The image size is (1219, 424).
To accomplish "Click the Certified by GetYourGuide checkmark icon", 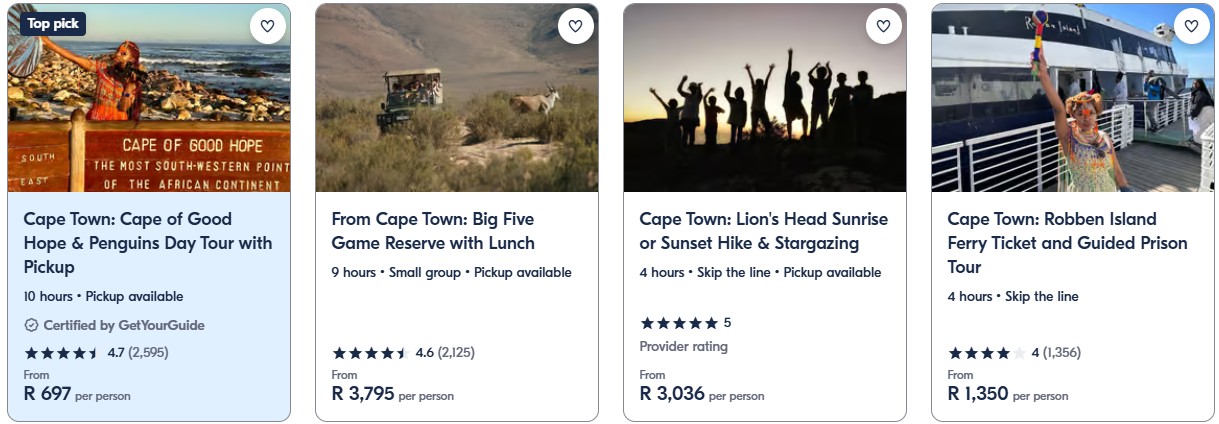I will pos(31,325).
